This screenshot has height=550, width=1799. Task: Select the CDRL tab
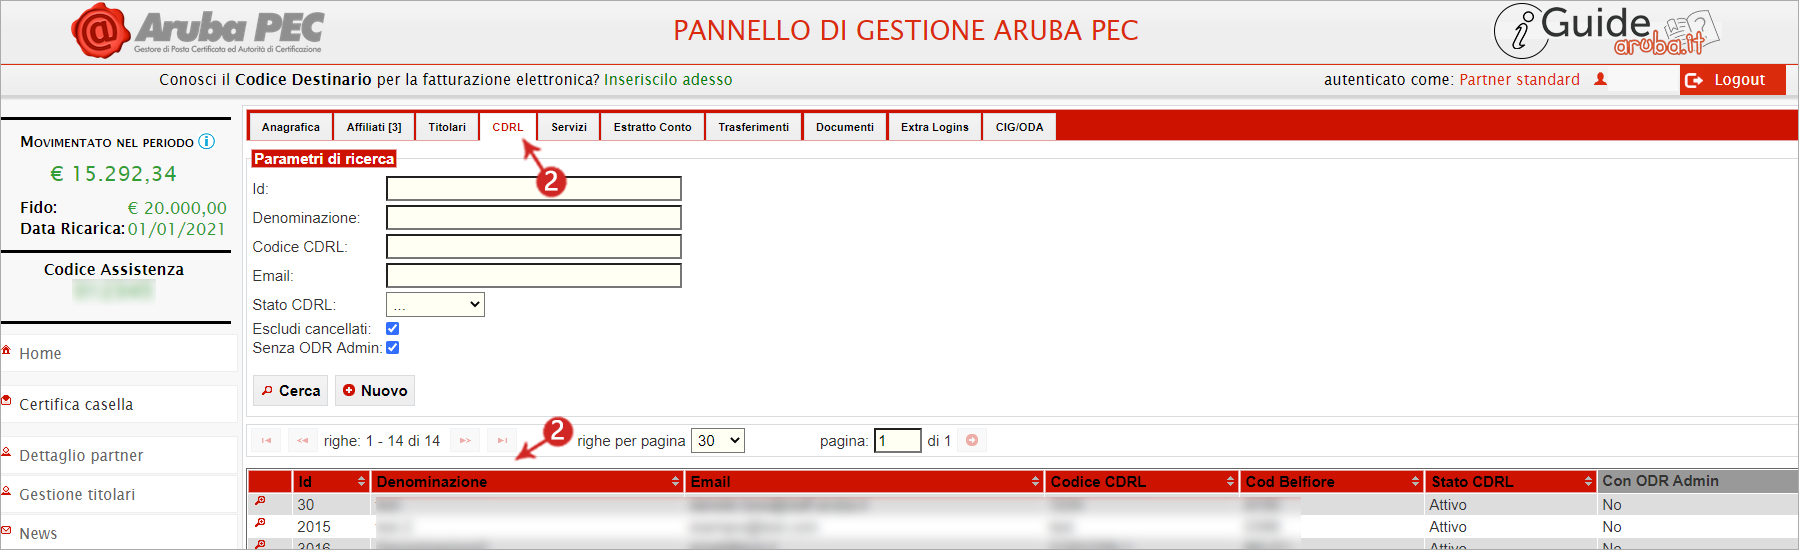click(508, 127)
